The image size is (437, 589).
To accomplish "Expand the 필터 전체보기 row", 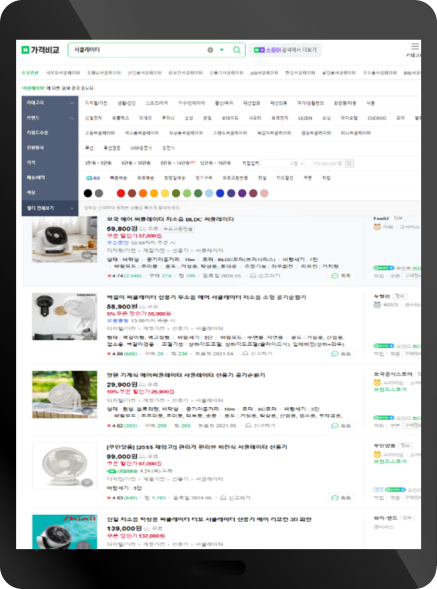I will [50, 208].
